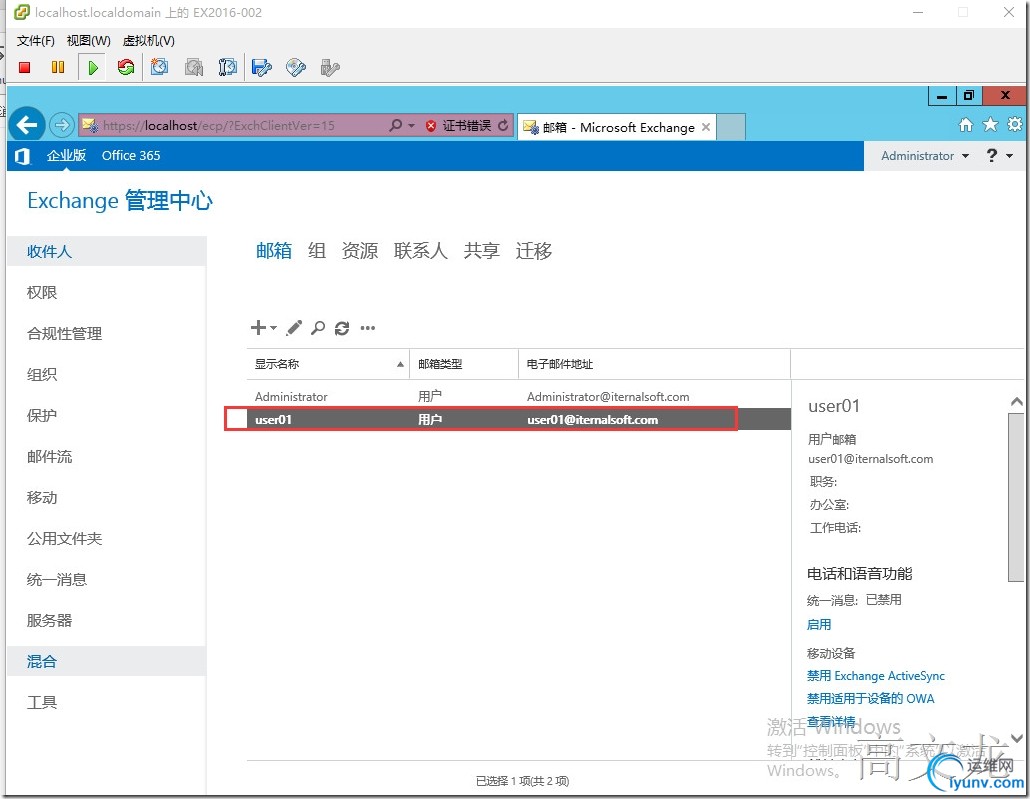Click the page refresh icon in address bar
1030x799 pixels.
(503, 125)
